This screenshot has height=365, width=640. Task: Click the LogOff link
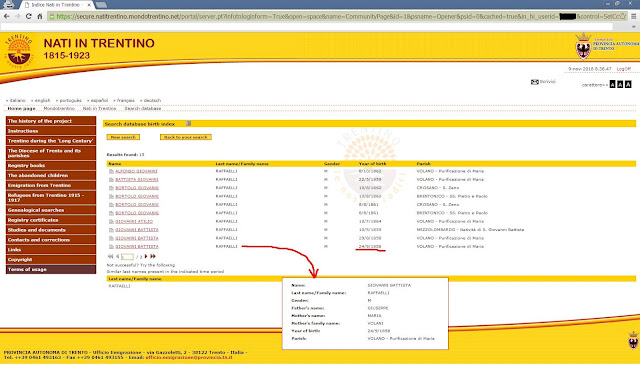(624, 69)
